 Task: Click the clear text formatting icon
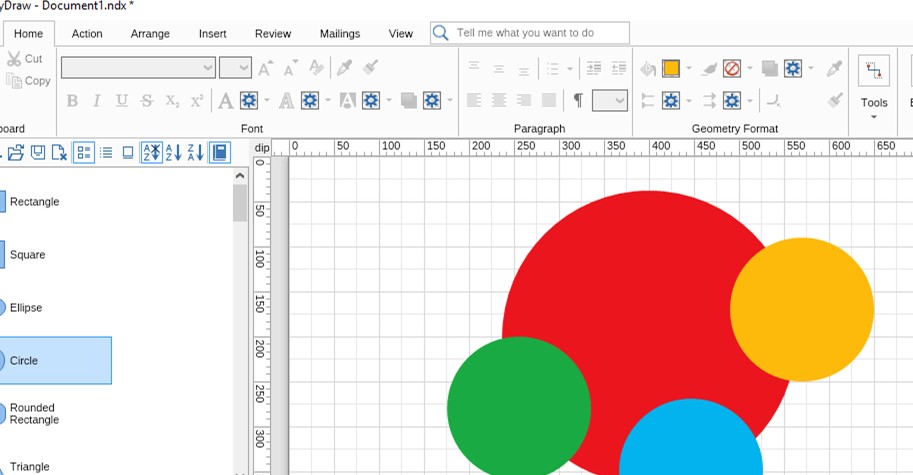tap(316, 68)
